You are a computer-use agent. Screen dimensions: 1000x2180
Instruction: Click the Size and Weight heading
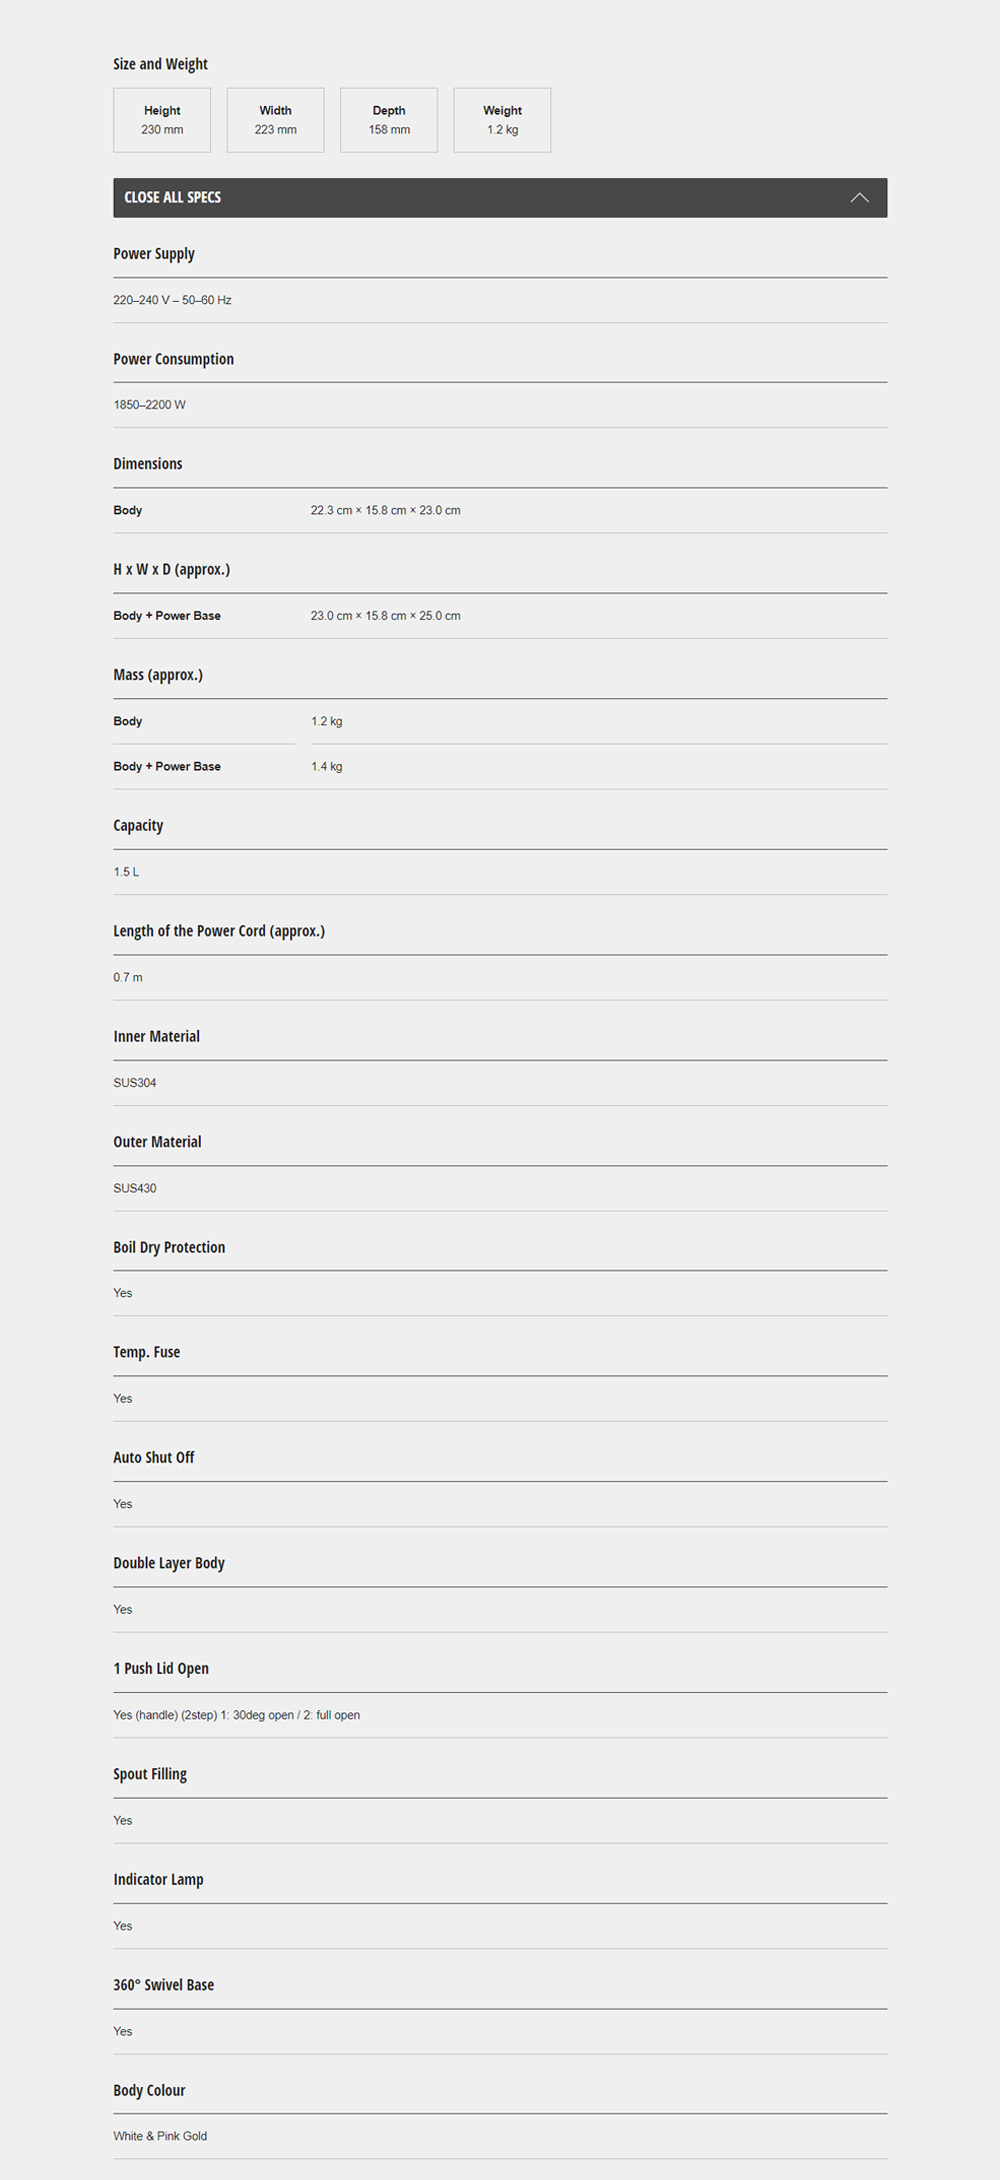click(160, 64)
